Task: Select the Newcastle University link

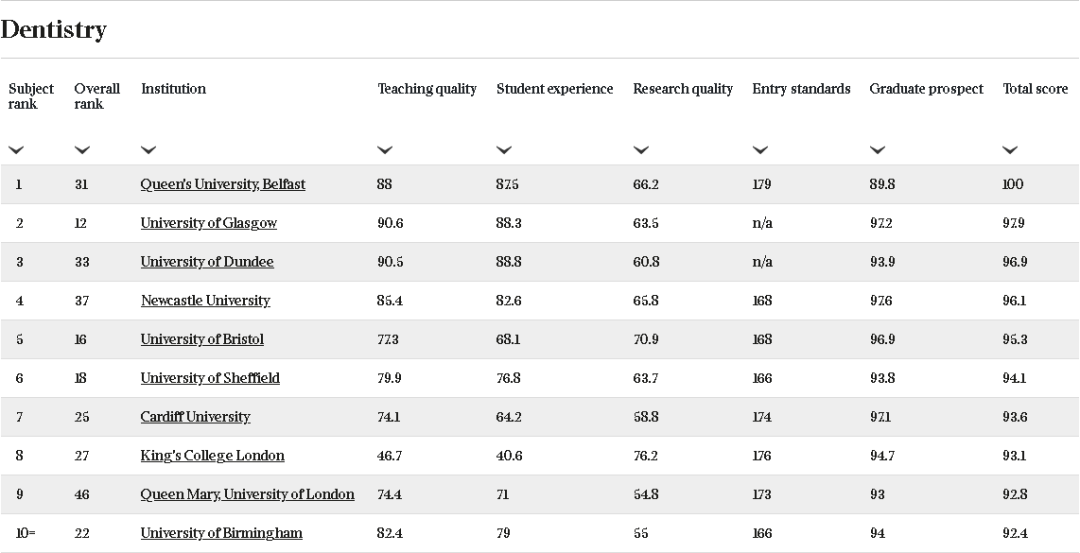Action: point(205,300)
